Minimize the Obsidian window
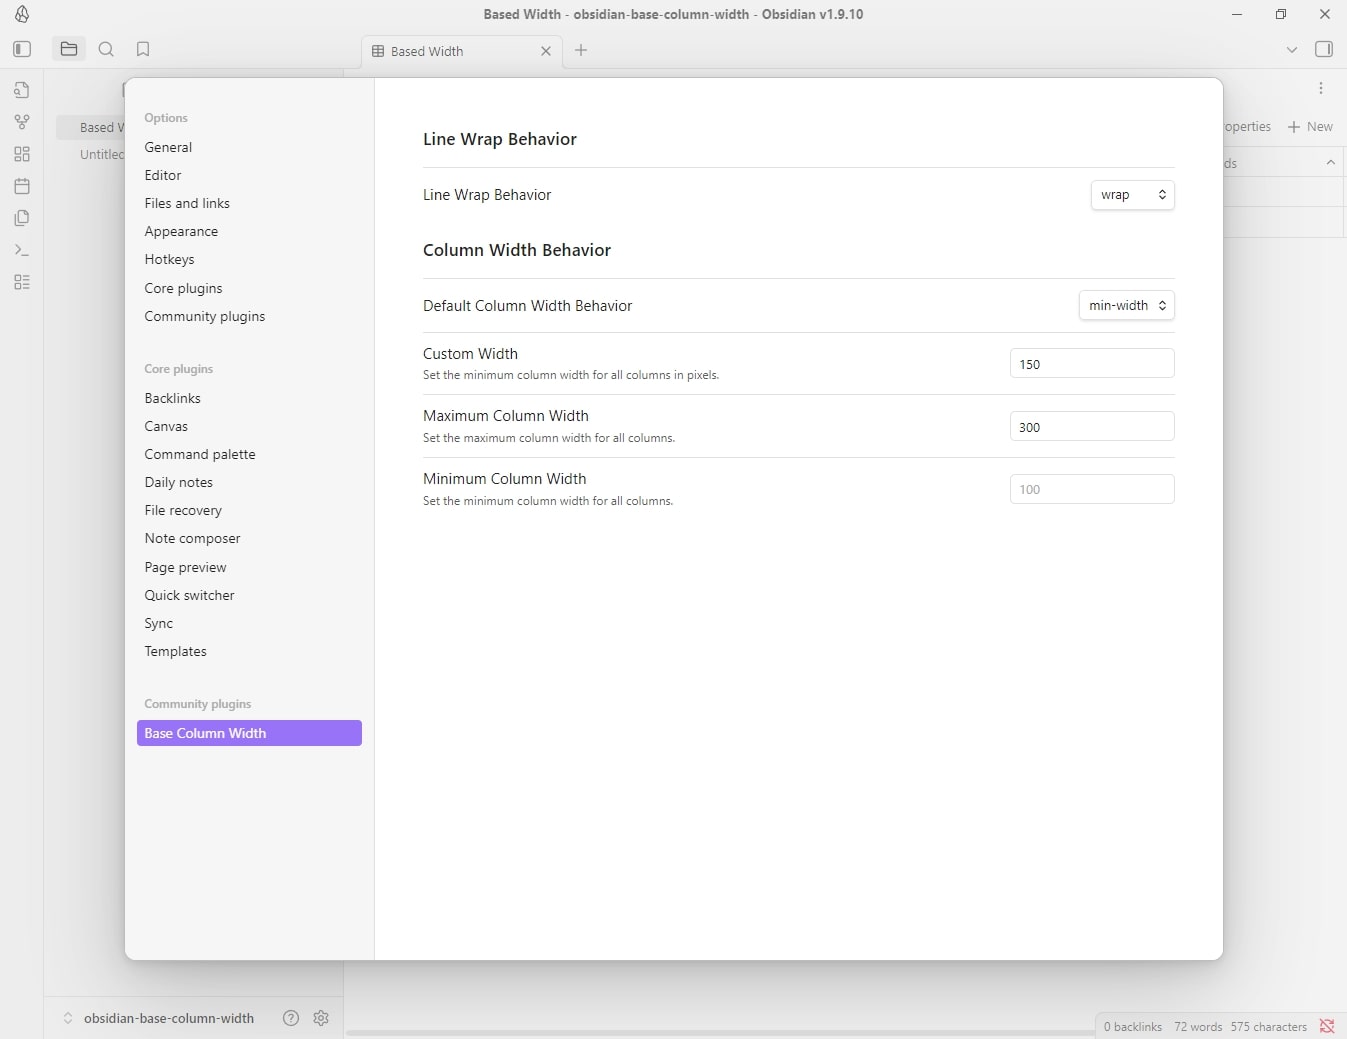Screen dimensions: 1347x1039 [1237, 14]
